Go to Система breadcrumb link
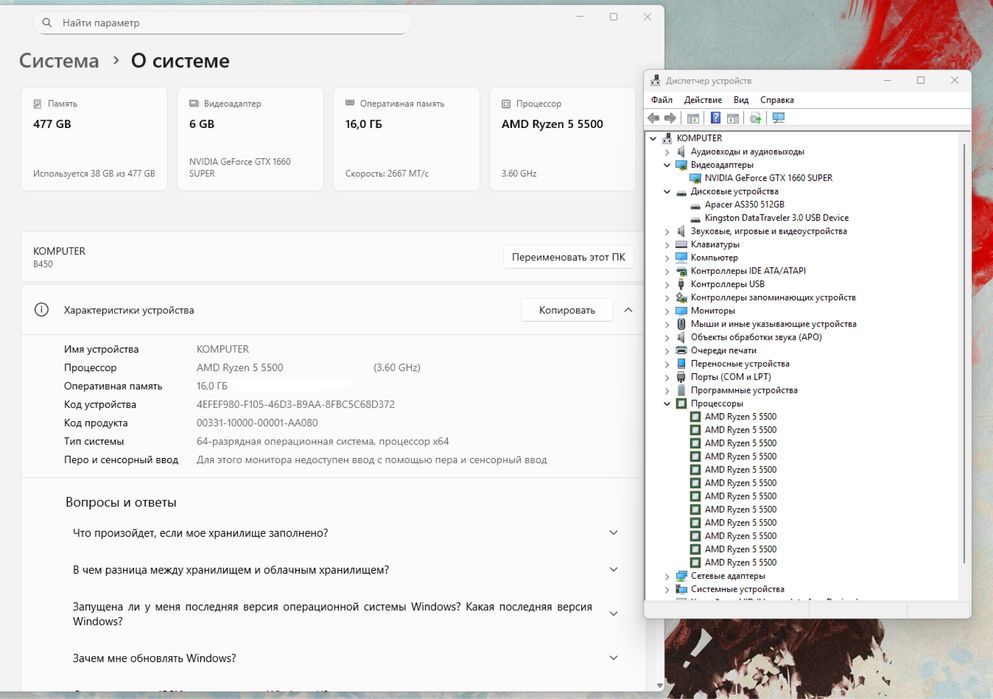Viewport: 993px width, 699px height. (59, 61)
